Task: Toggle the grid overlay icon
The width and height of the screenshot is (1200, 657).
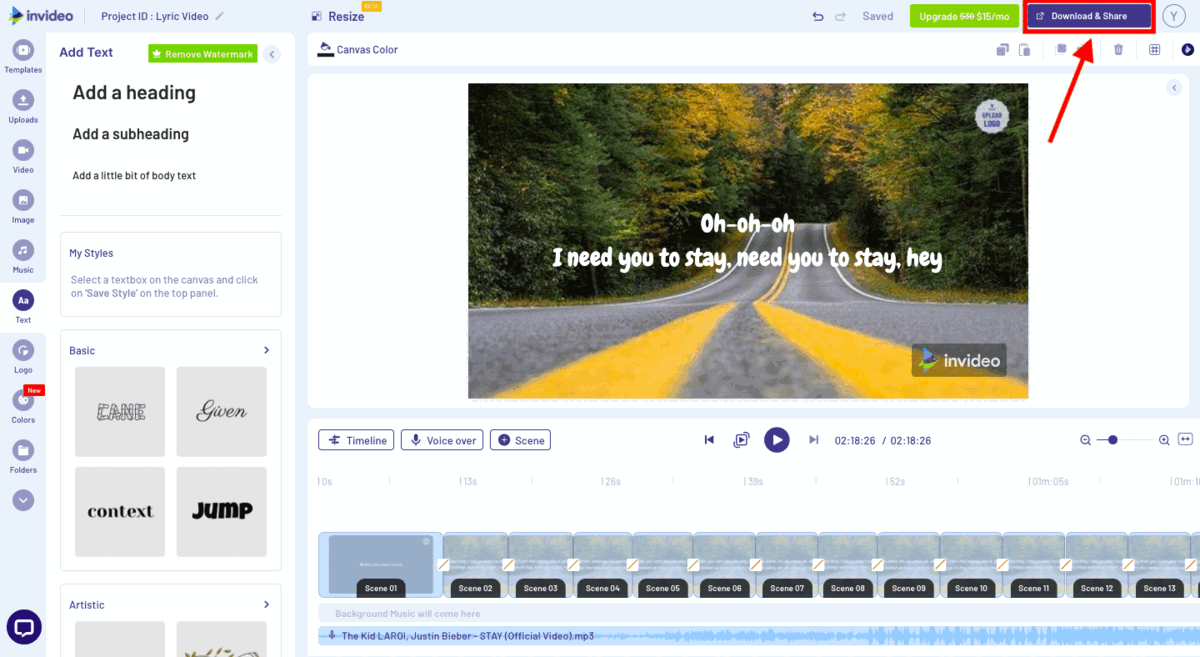Action: [x=1154, y=50]
